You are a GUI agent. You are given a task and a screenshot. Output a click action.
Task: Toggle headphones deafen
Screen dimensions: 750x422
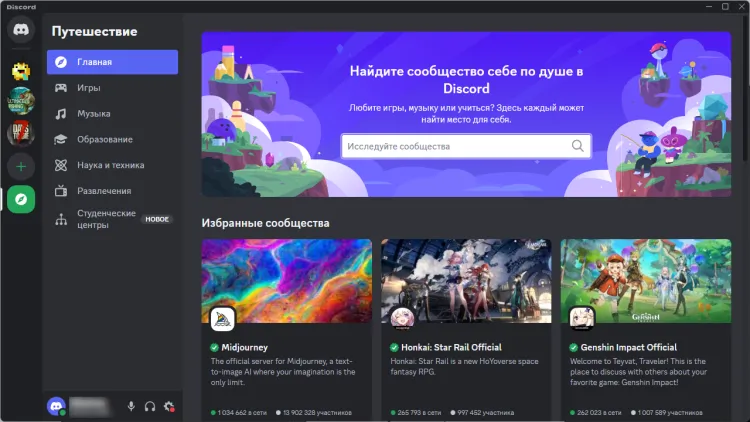(150, 407)
